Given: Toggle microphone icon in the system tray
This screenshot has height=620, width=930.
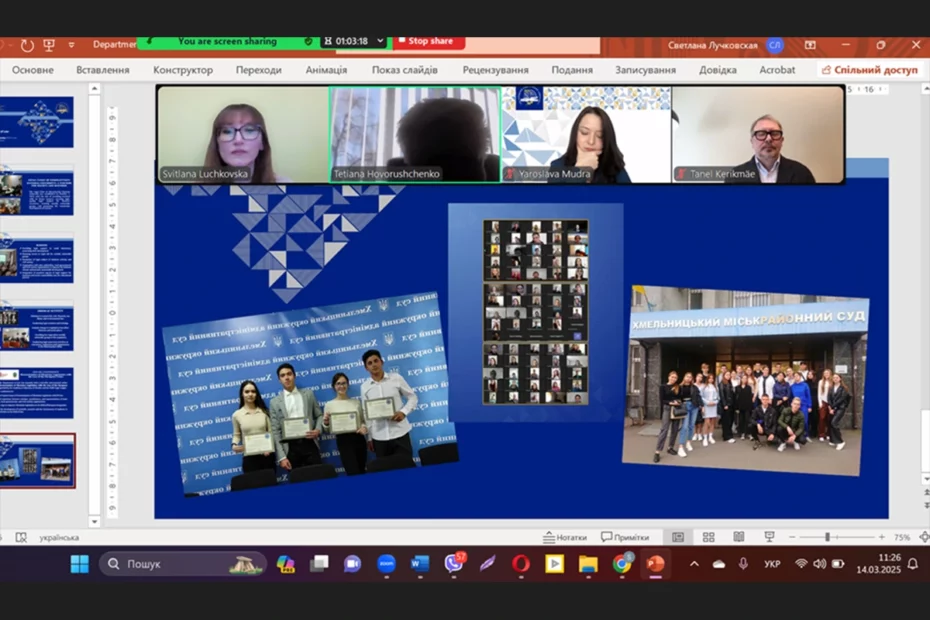Looking at the screenshot, I should (x=743, y=564).
